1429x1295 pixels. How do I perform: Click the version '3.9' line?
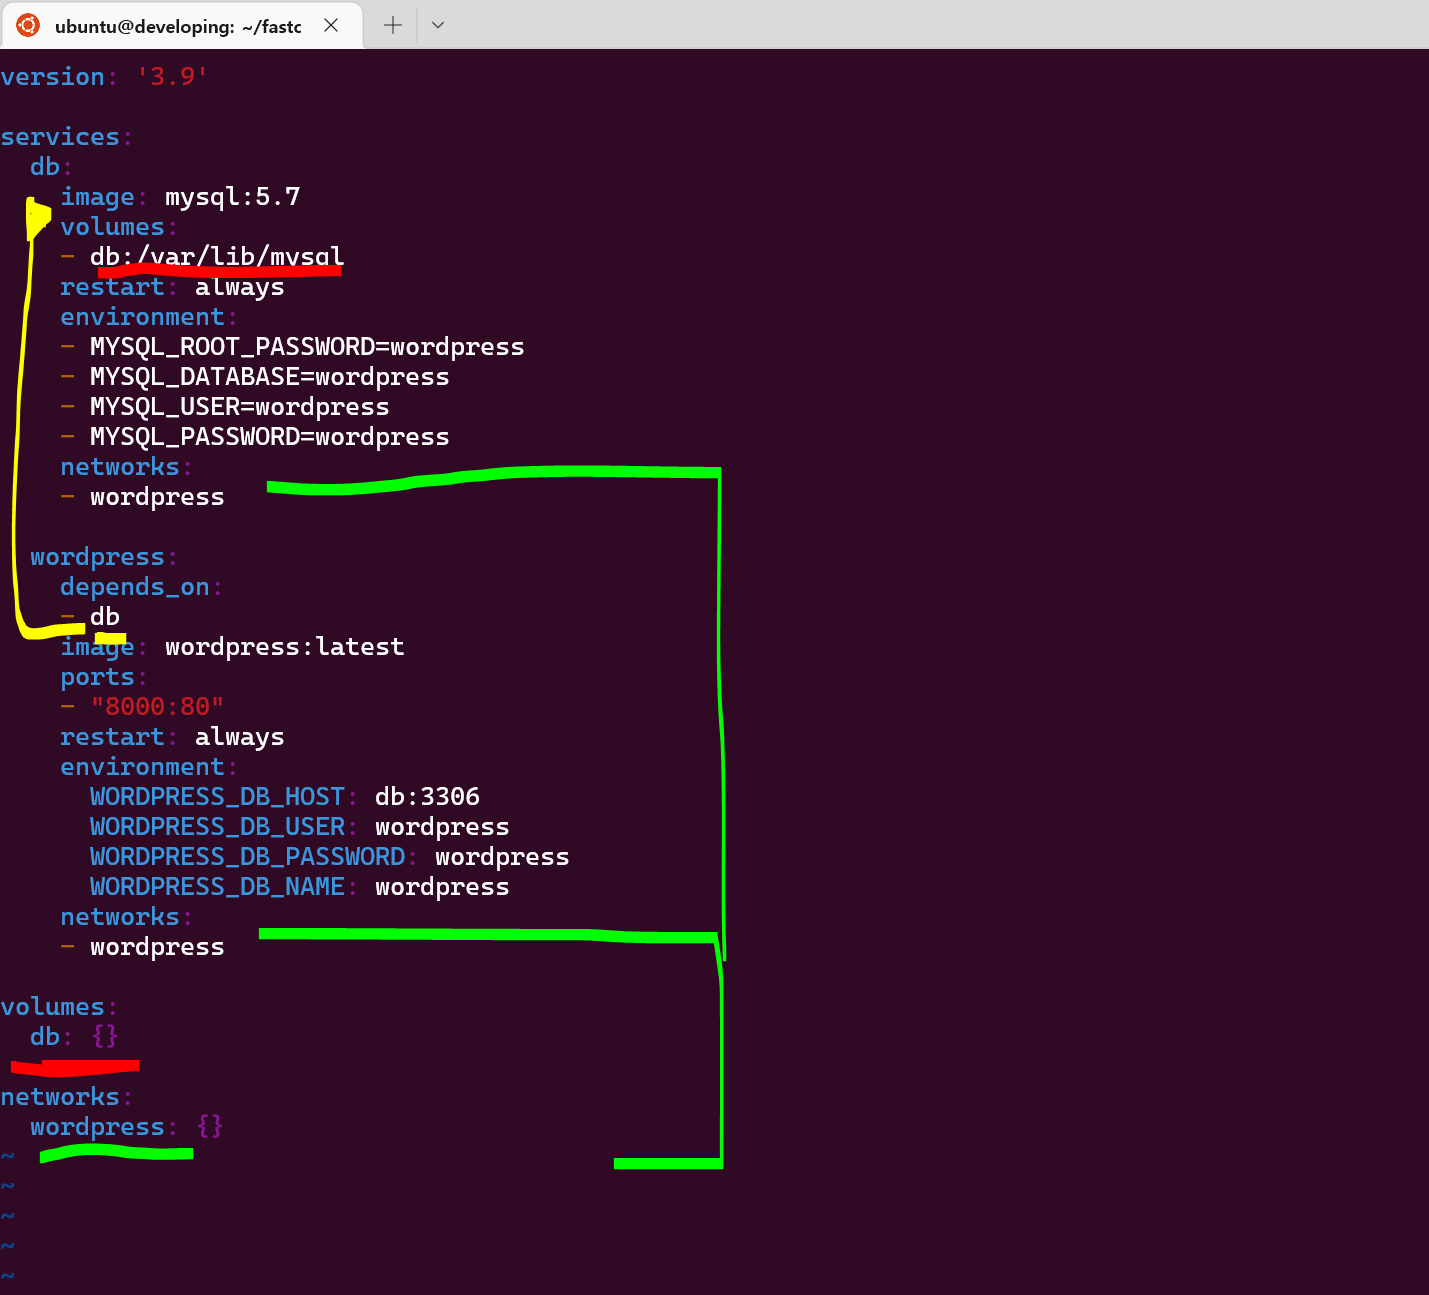coord(104,77)
